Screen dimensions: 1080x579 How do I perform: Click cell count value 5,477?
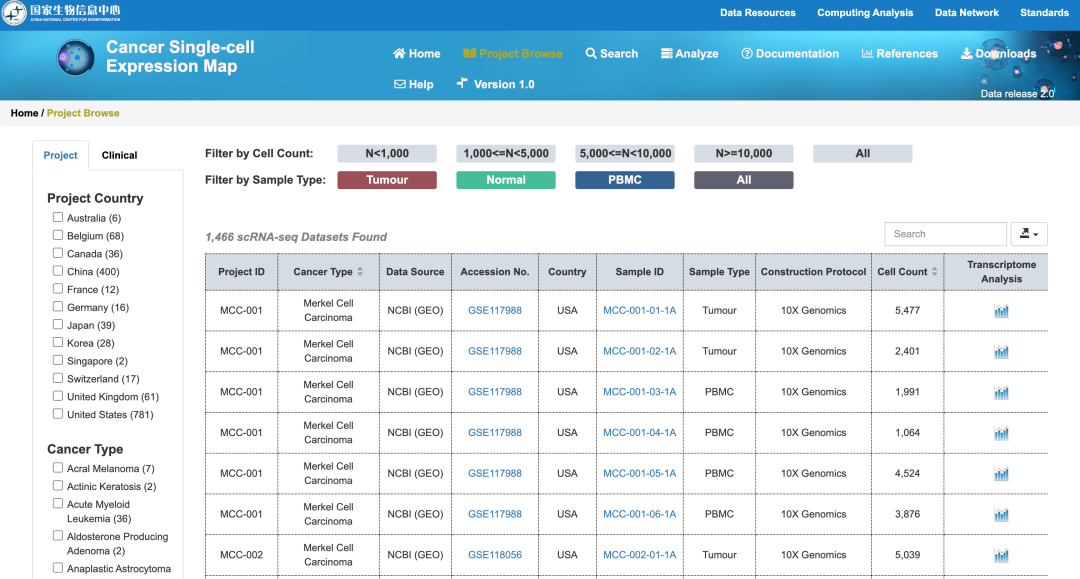click(907, 310)
